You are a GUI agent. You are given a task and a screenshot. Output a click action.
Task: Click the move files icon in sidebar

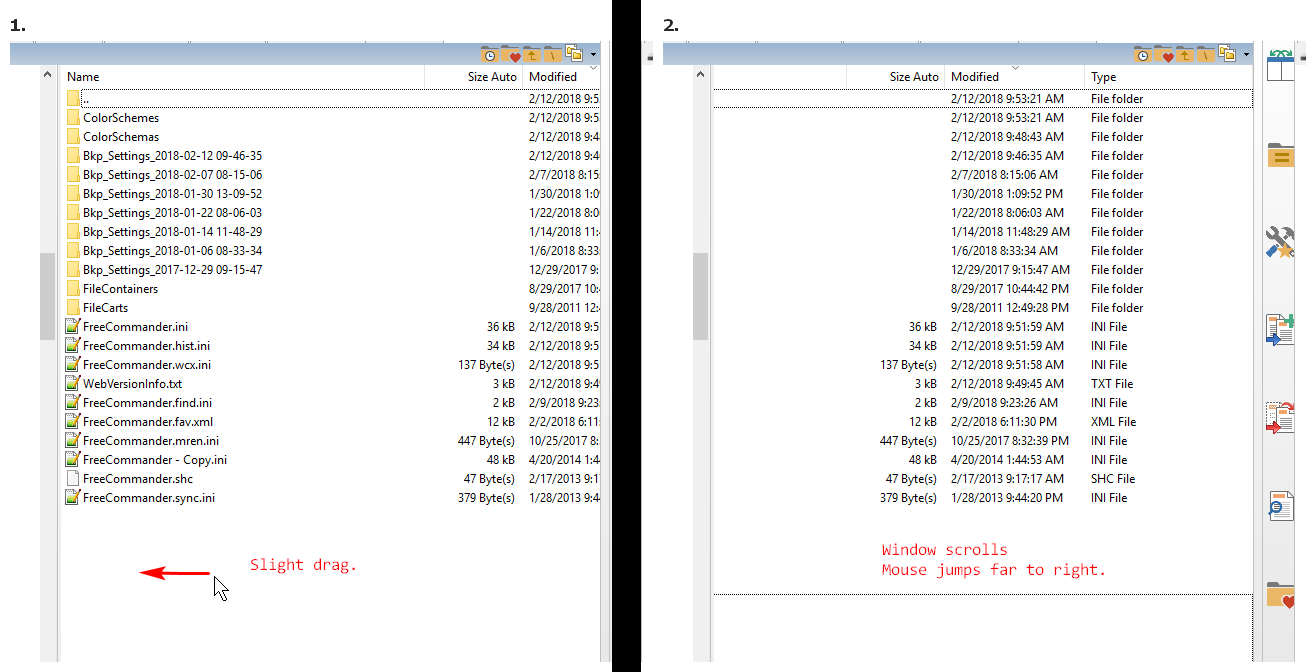coord(1281,417)
